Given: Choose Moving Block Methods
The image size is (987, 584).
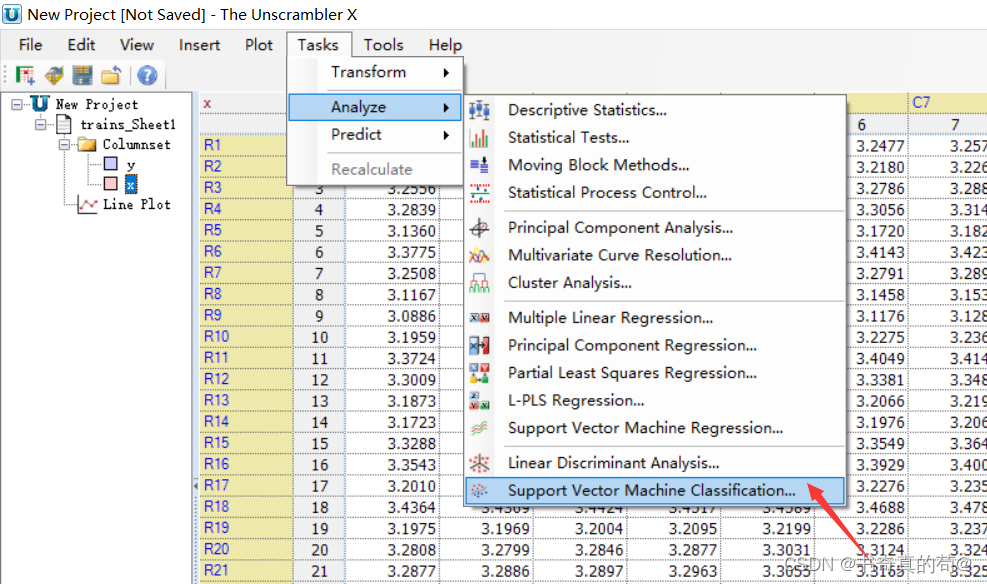Looking at the screenshot, I should 655,165.
